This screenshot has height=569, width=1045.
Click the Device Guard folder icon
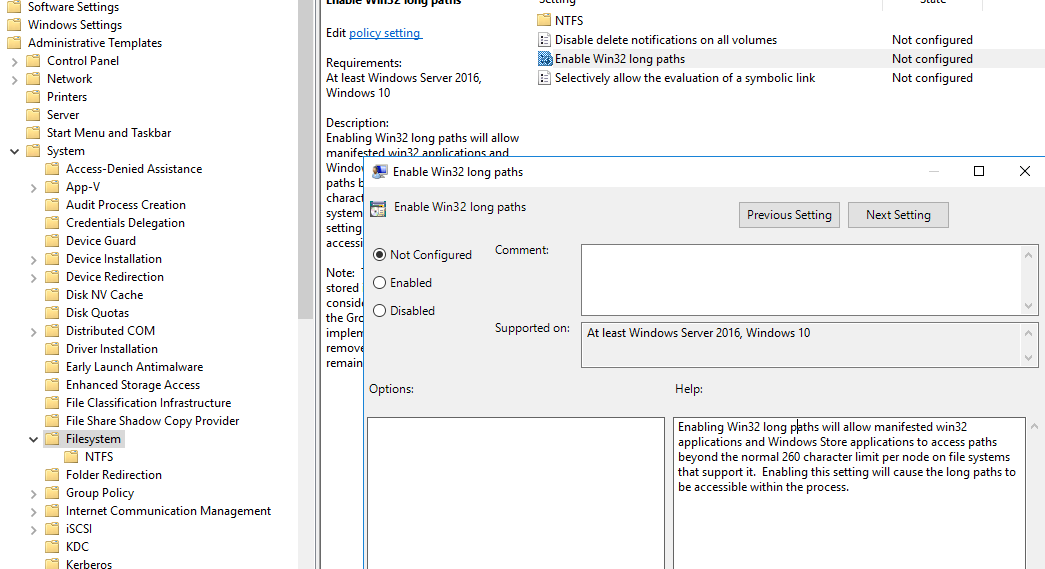(52, 241)
